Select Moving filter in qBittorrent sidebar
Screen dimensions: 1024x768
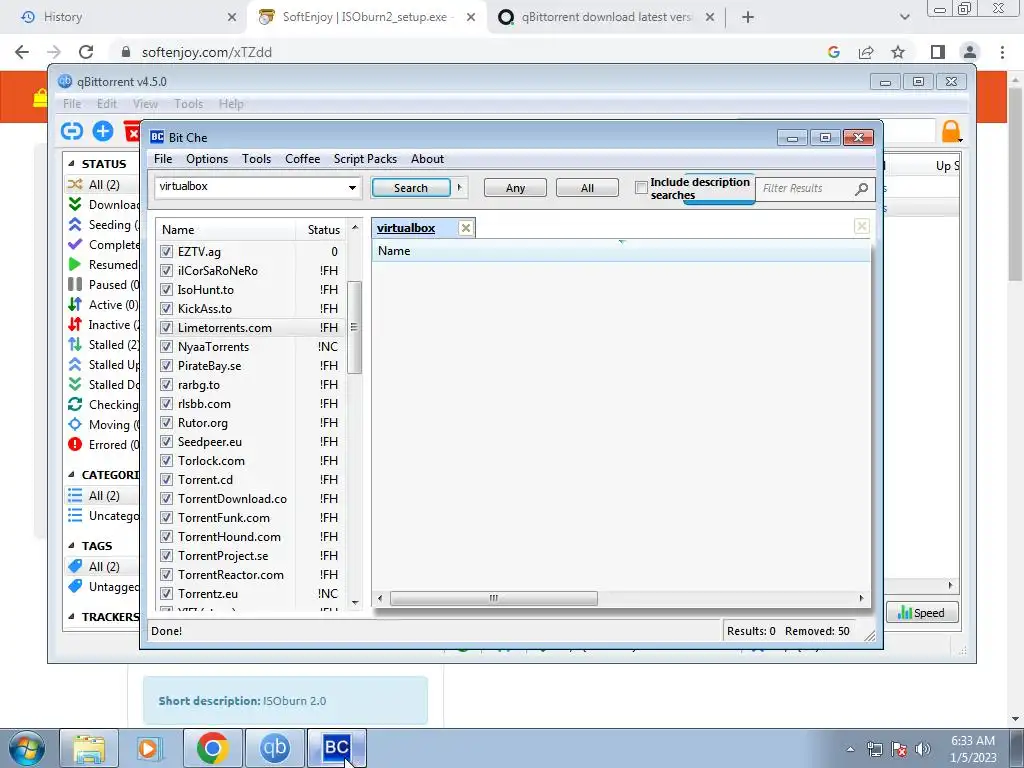click(x=103, y=424)
